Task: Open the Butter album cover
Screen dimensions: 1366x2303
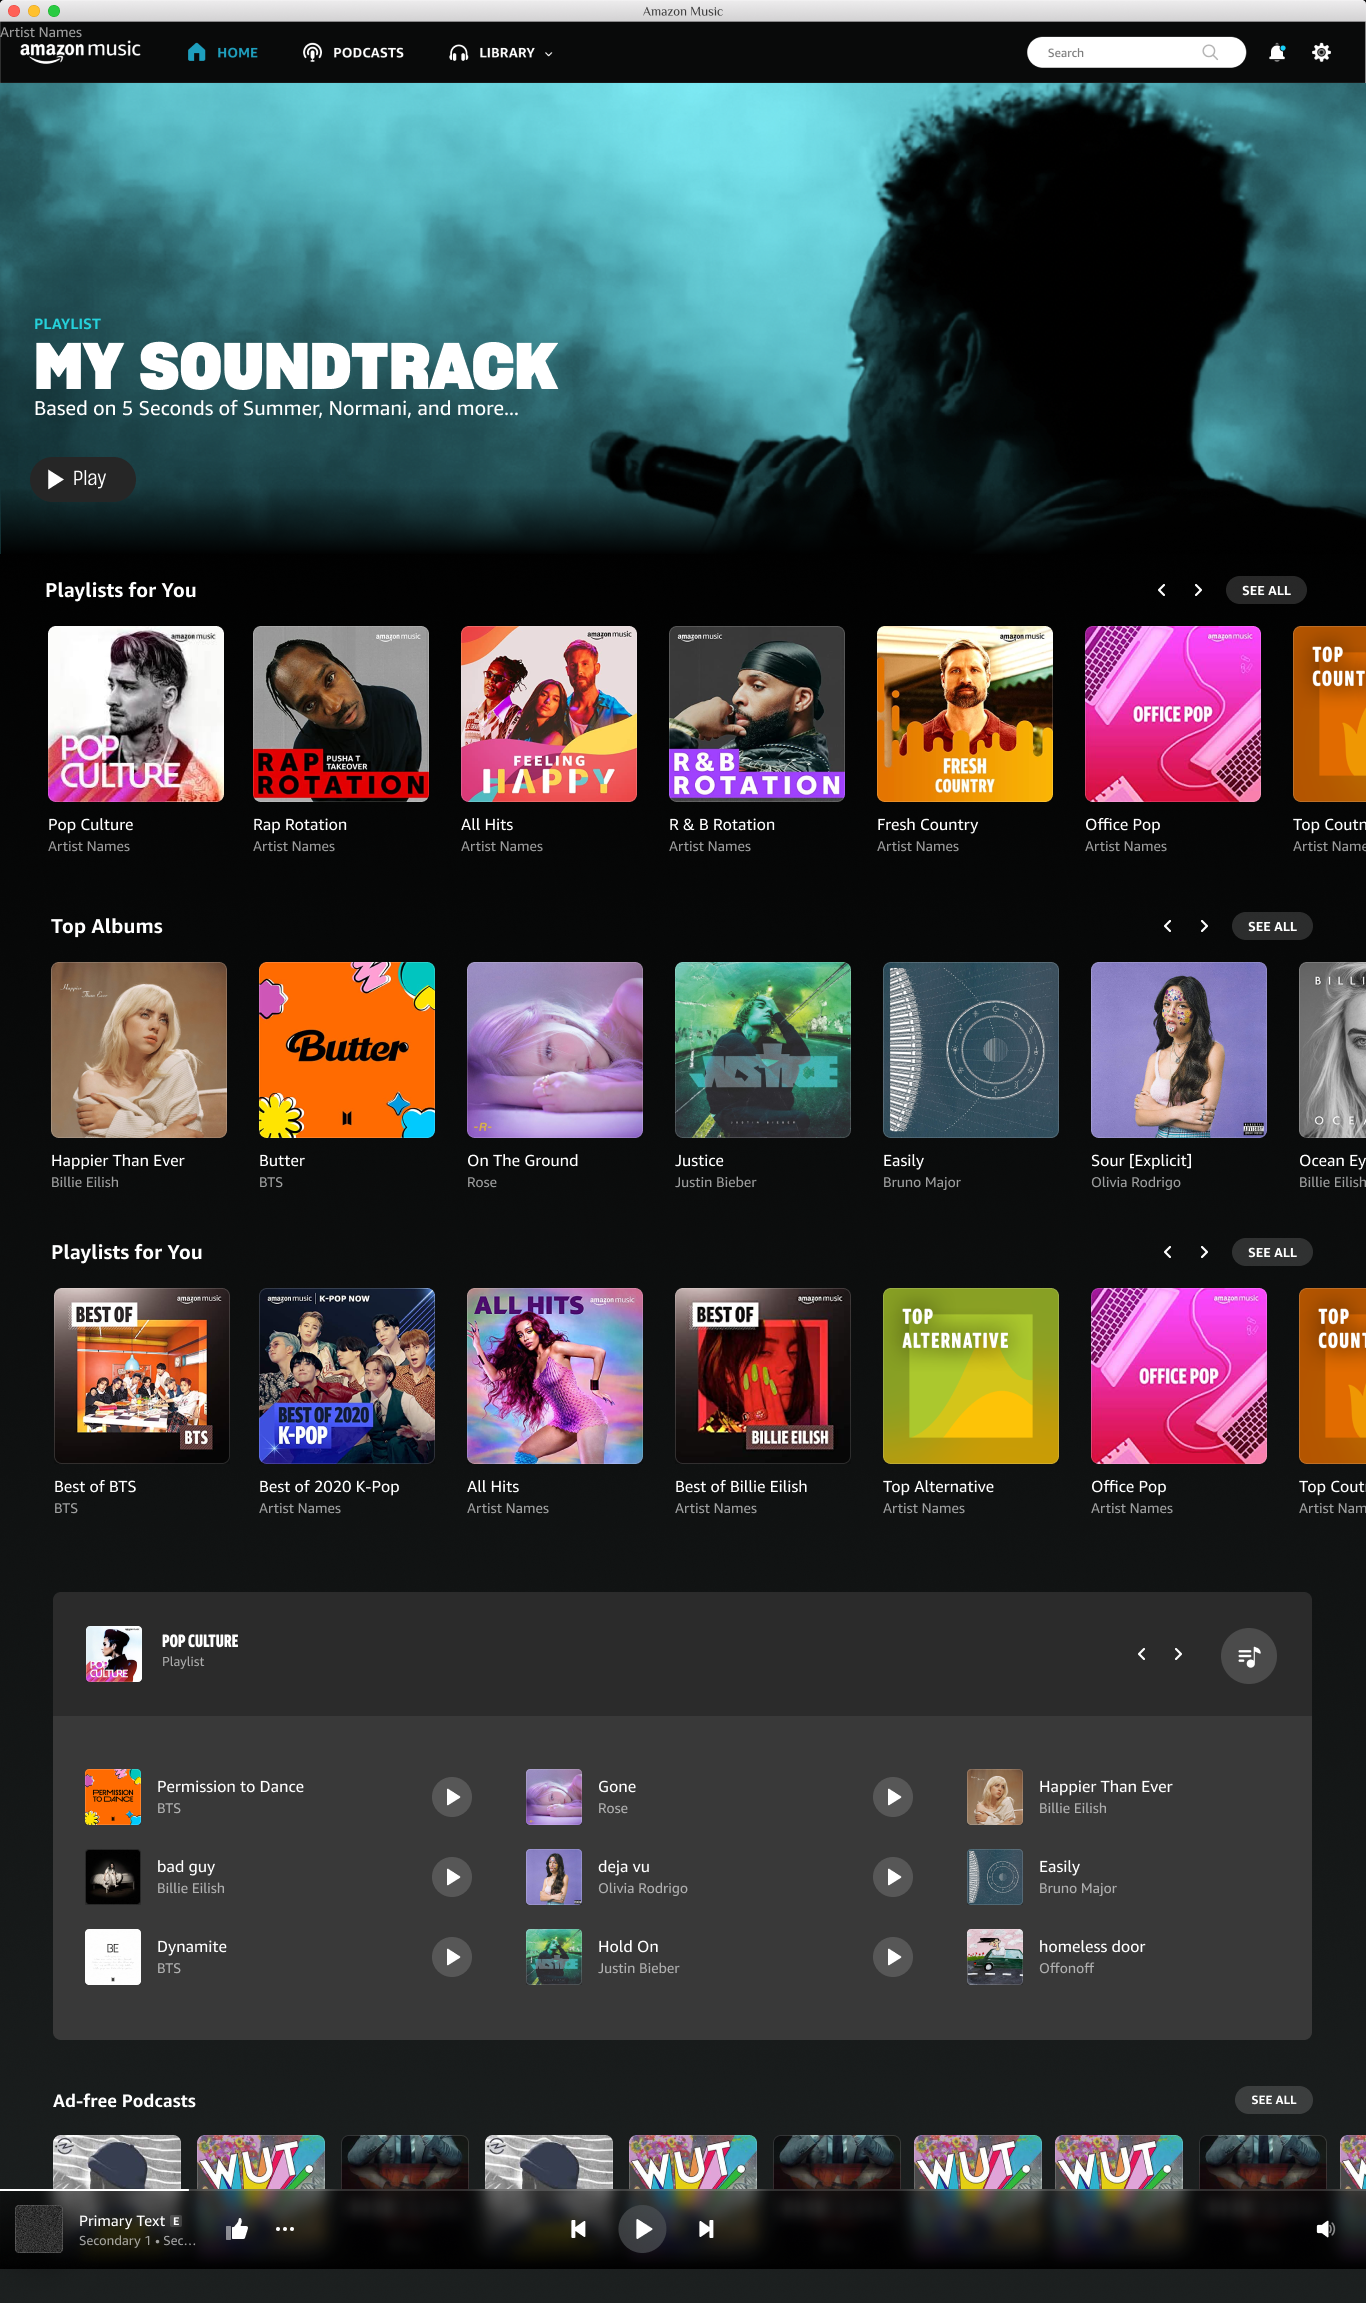Action: pos(347,1050)
